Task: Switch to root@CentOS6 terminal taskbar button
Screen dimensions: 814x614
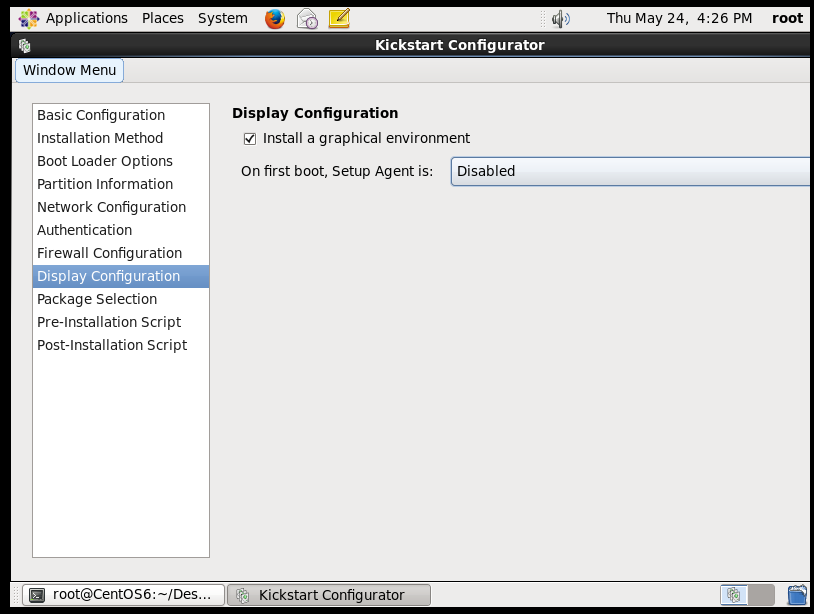Action: pyautogui.click(x=124, y=595)
